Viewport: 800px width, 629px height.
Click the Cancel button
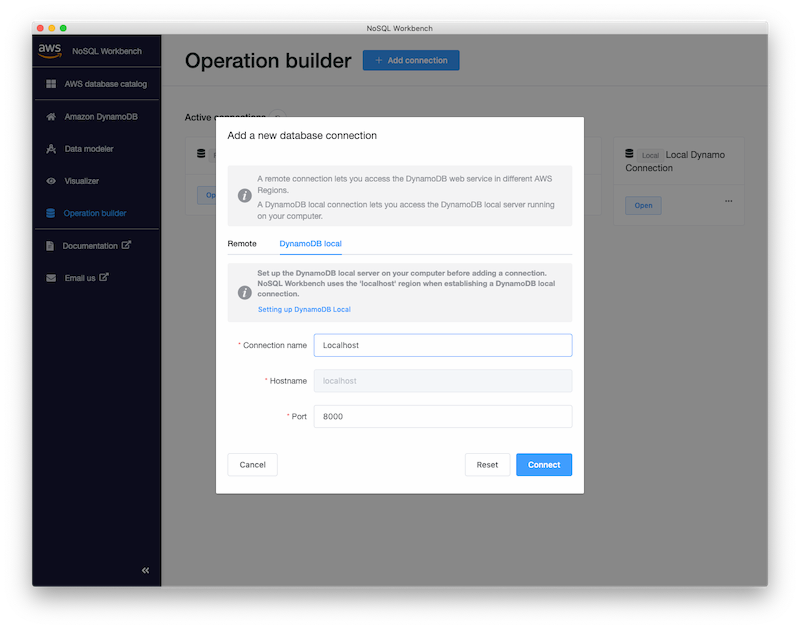[253, 465]
